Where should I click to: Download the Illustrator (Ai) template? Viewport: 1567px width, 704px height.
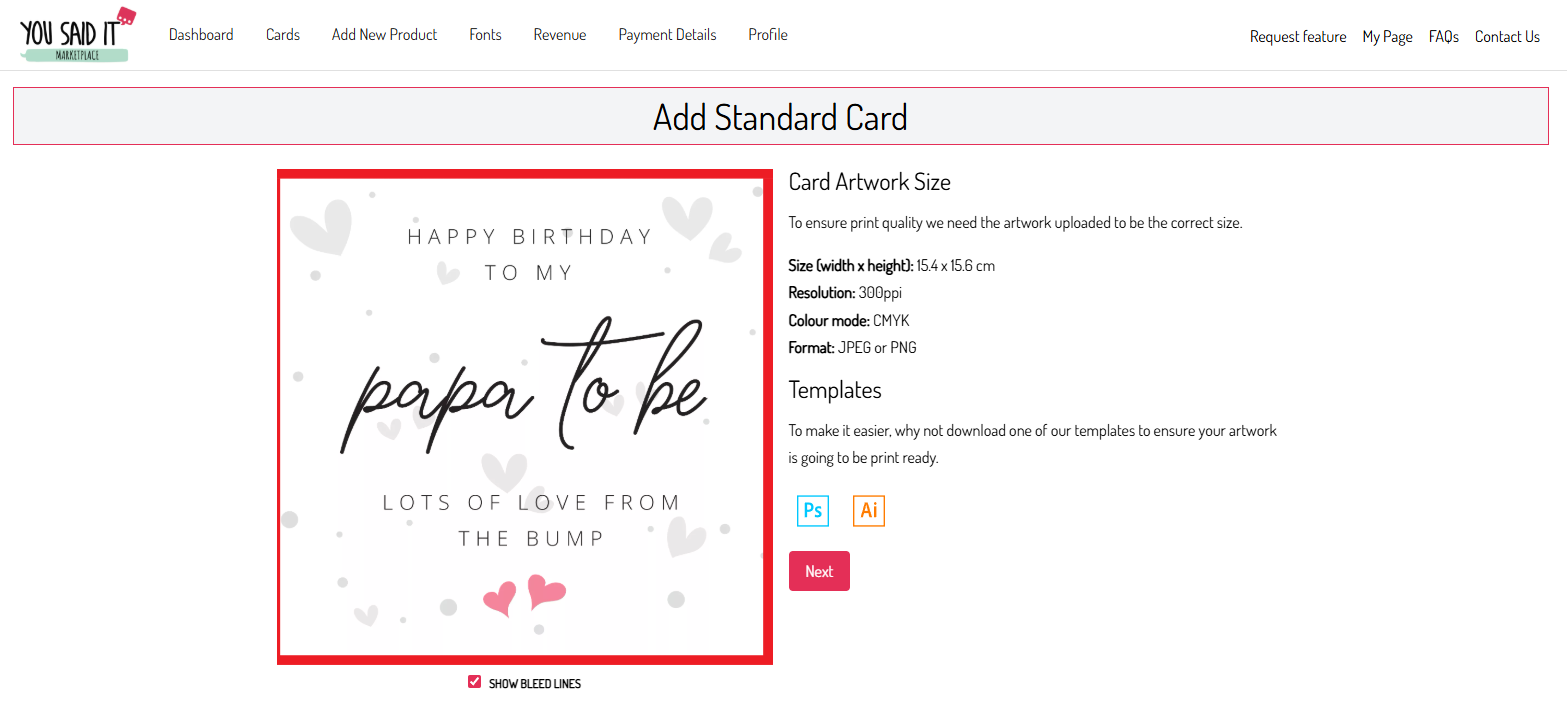tap(869, 510)
